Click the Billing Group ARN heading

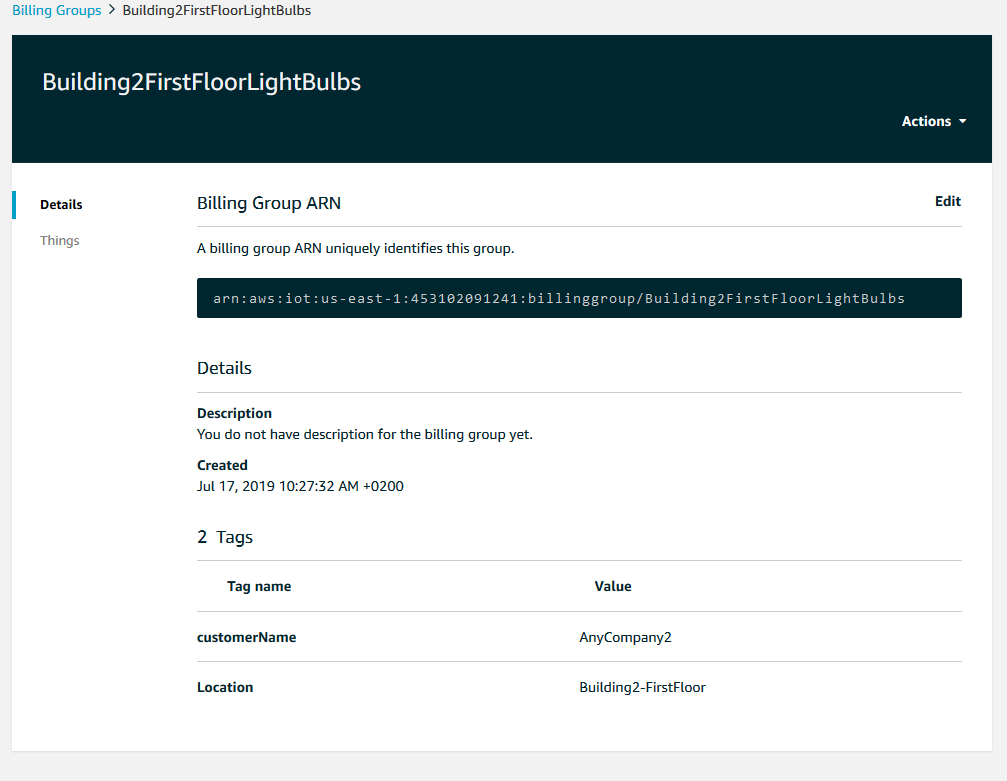(x=269, y=202)
